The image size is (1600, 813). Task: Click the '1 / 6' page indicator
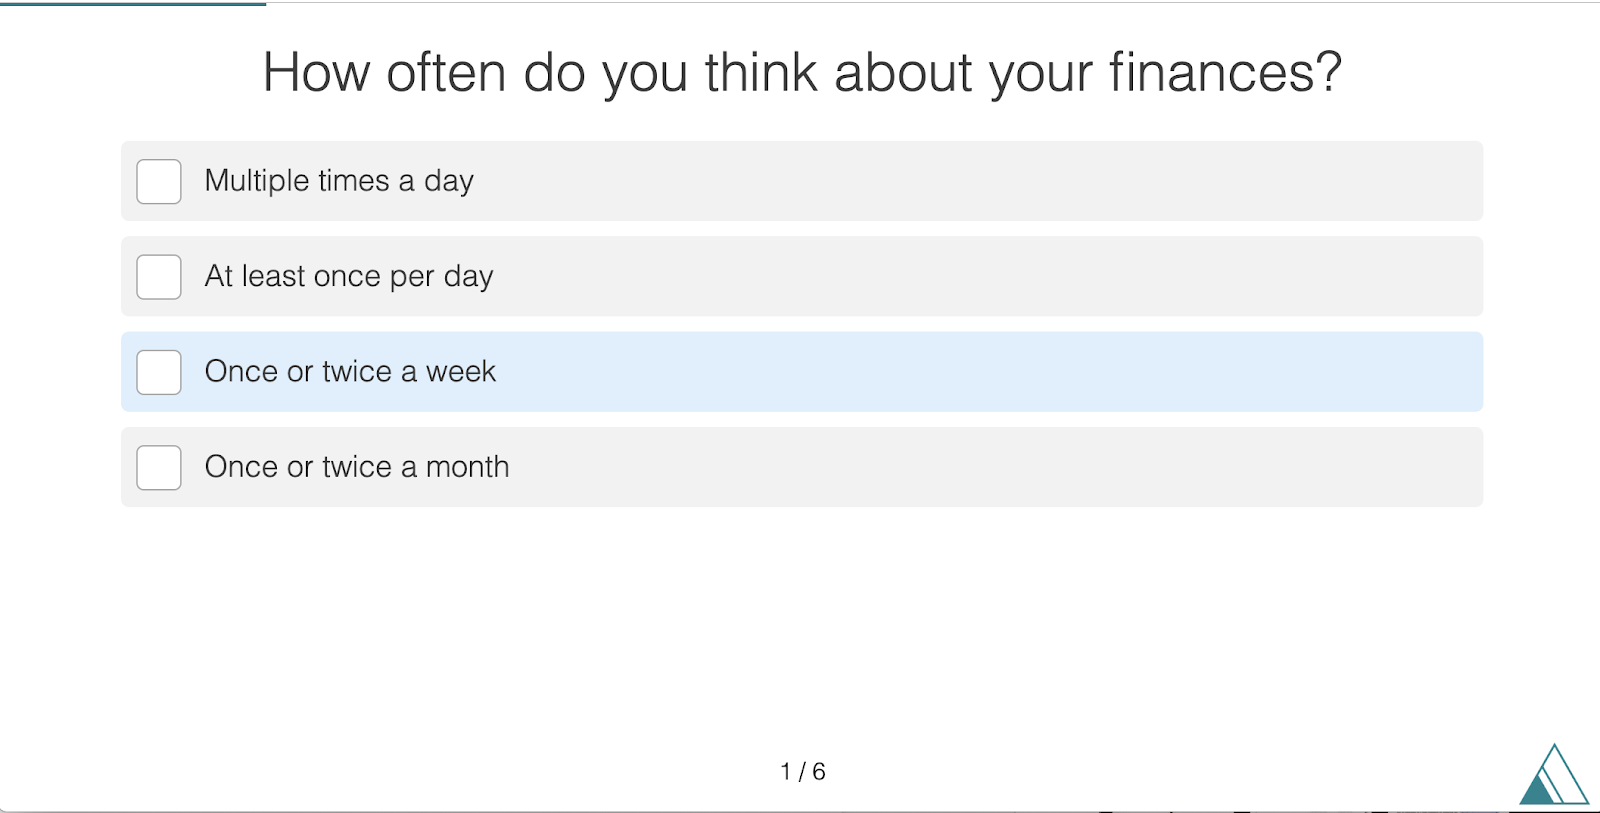(803, 771)
